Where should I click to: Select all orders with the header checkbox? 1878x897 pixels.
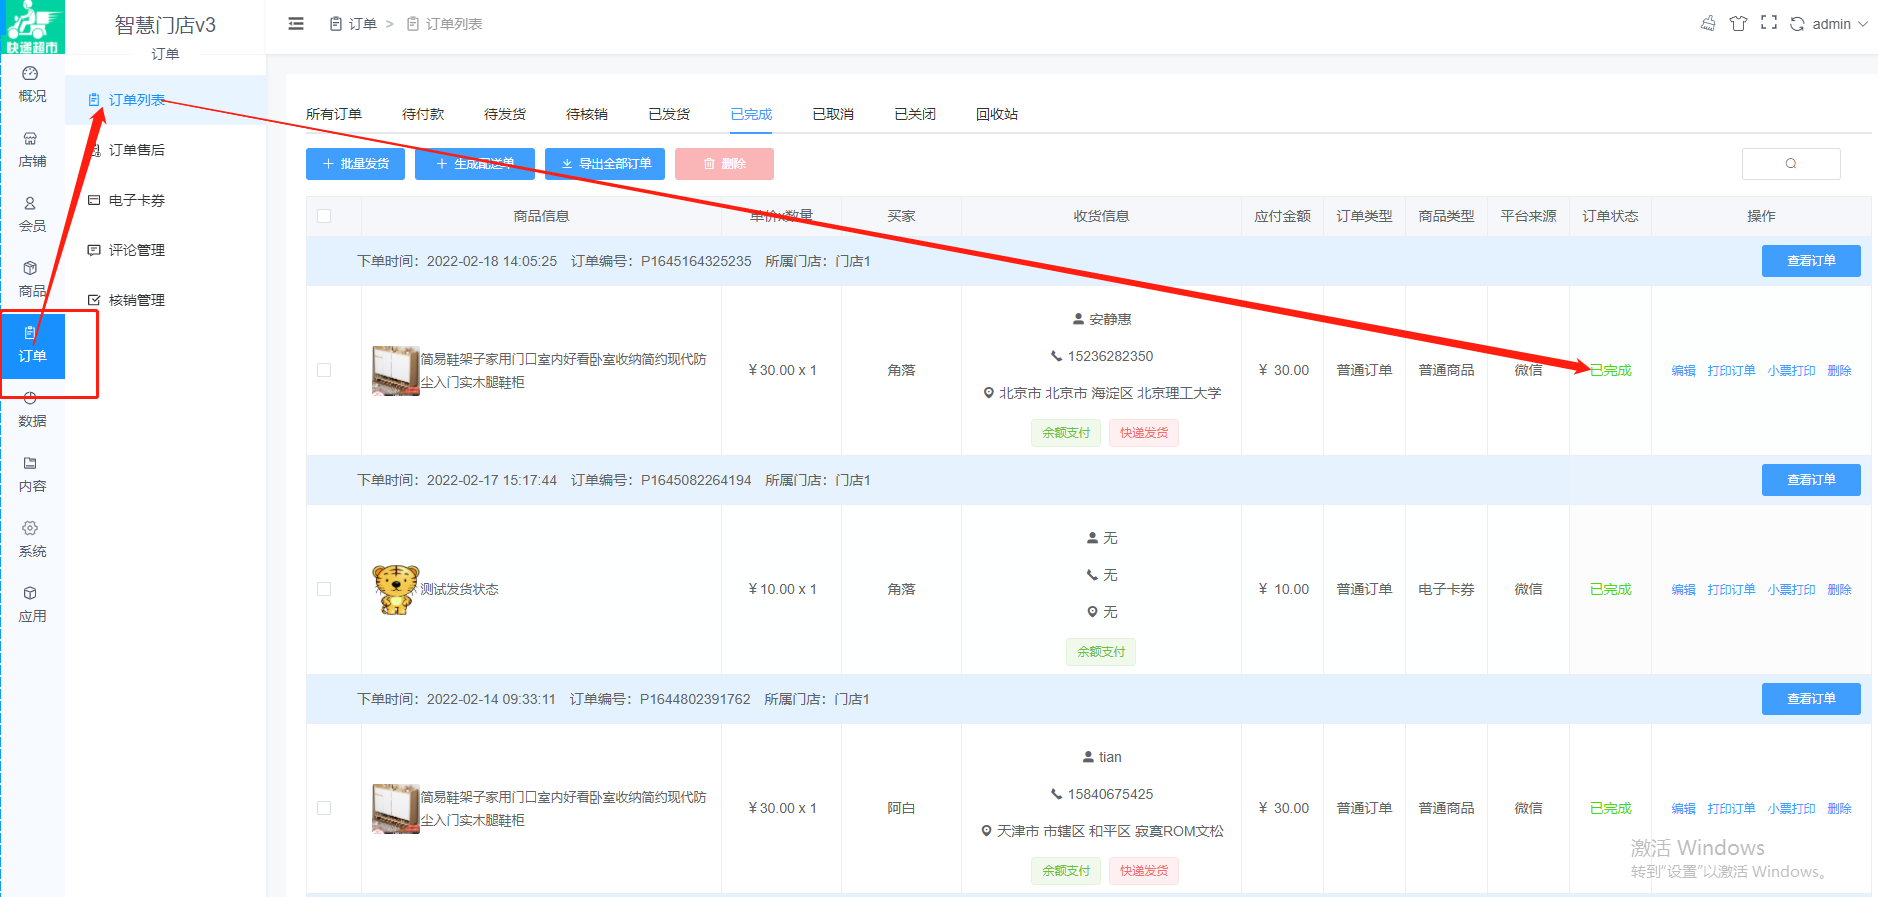pyautogui.click(x=324, y=216)
